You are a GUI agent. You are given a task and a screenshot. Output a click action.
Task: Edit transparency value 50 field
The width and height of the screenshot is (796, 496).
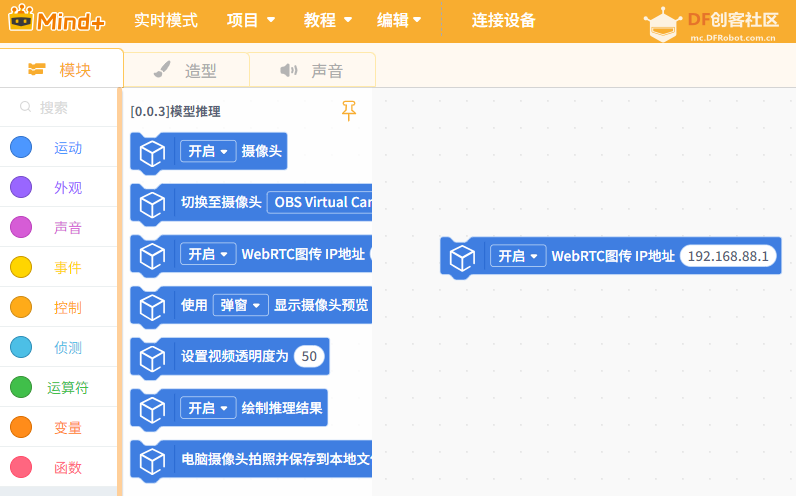click(x=309, y=356)
